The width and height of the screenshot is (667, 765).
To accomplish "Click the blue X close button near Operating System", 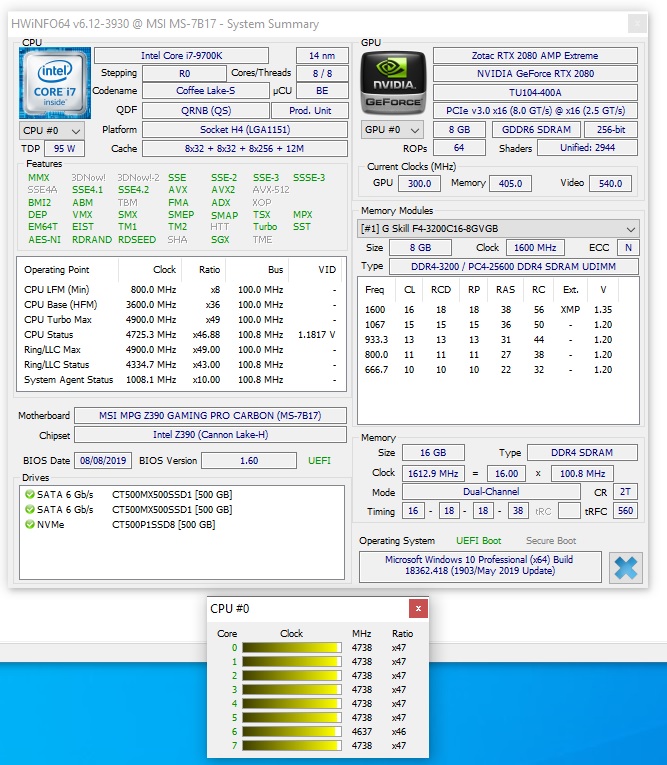I will 626,567.
